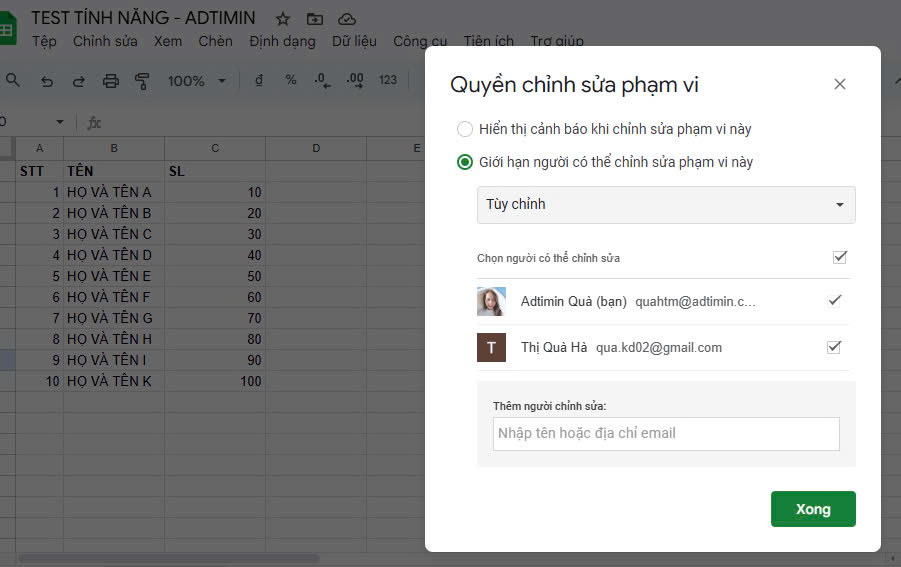Apply percent format
This screenshot has height=567, width=901.
(x=291, y=80)
